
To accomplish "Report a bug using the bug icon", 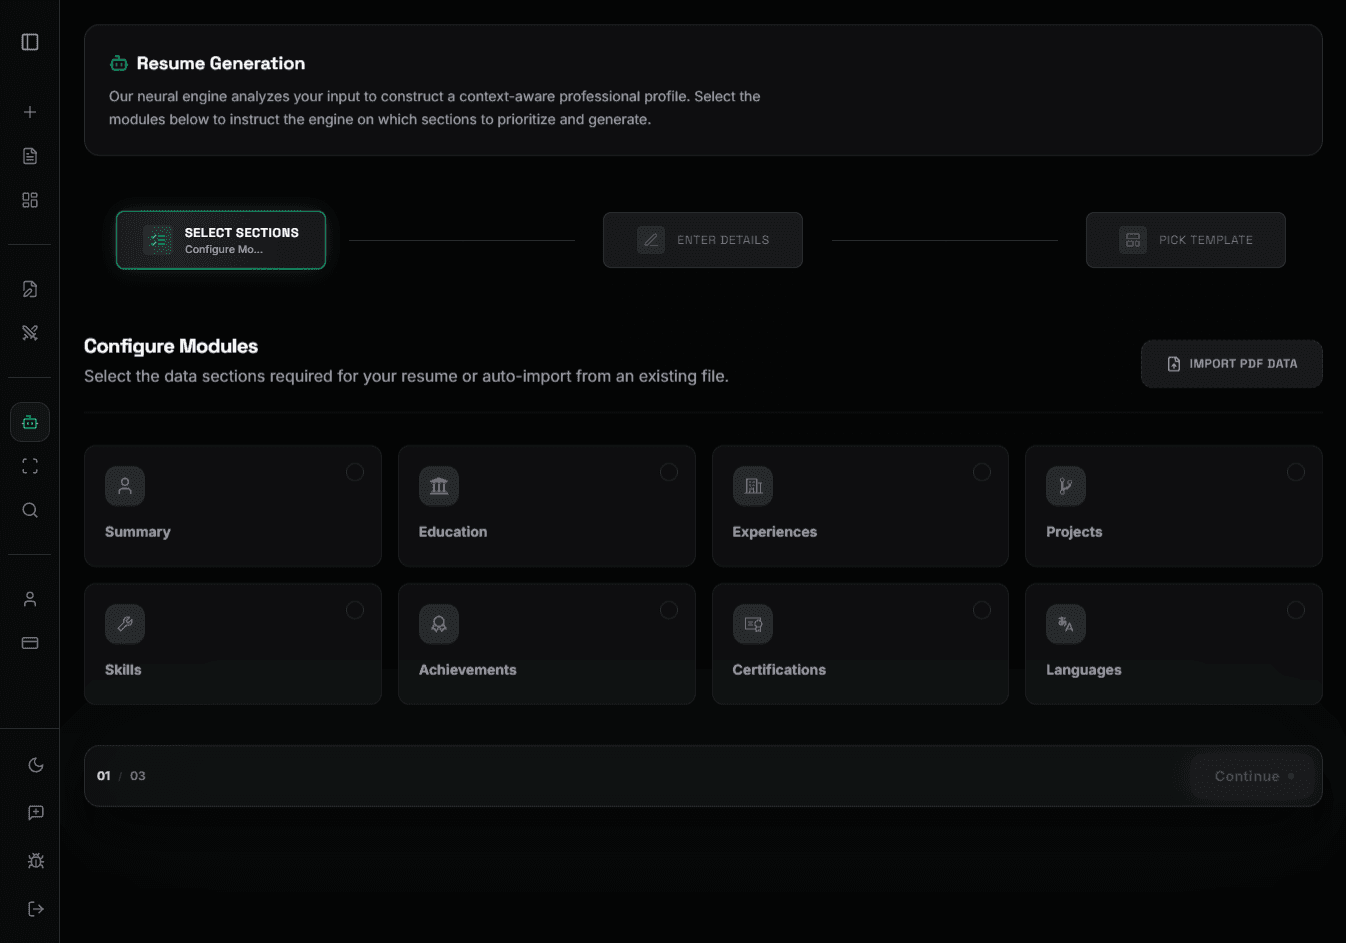I will click(35, 860).
